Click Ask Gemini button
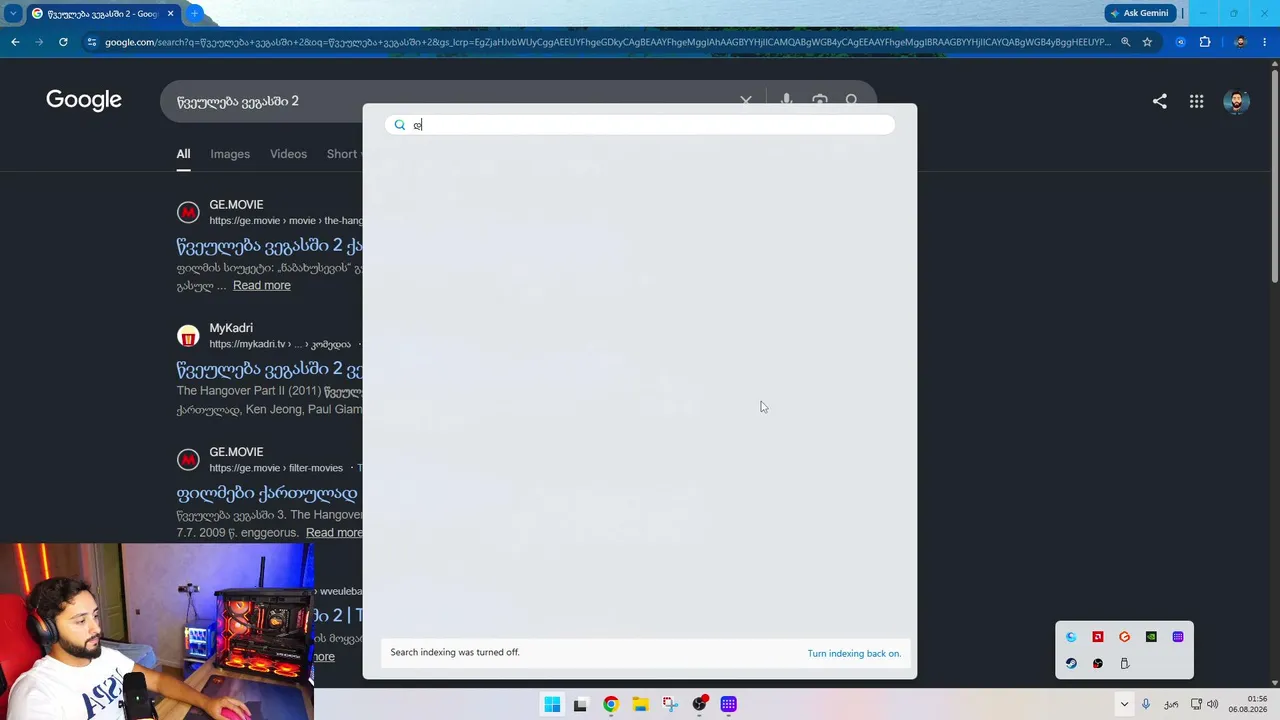Image resolution: width=1280 pixels, height=720 pixels. pos(1139,13)
